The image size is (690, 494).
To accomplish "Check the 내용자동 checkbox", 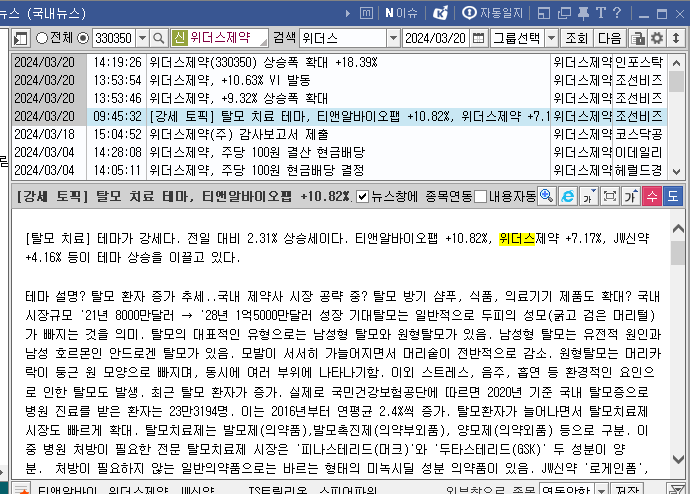I will (481, 197).
